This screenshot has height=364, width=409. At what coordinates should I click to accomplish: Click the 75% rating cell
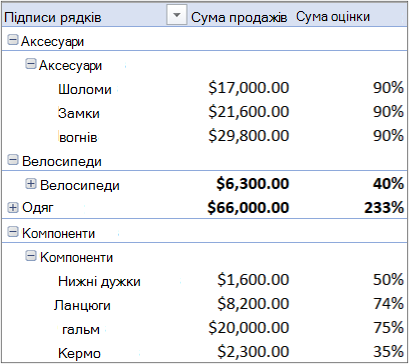click(x=388, y=328)
